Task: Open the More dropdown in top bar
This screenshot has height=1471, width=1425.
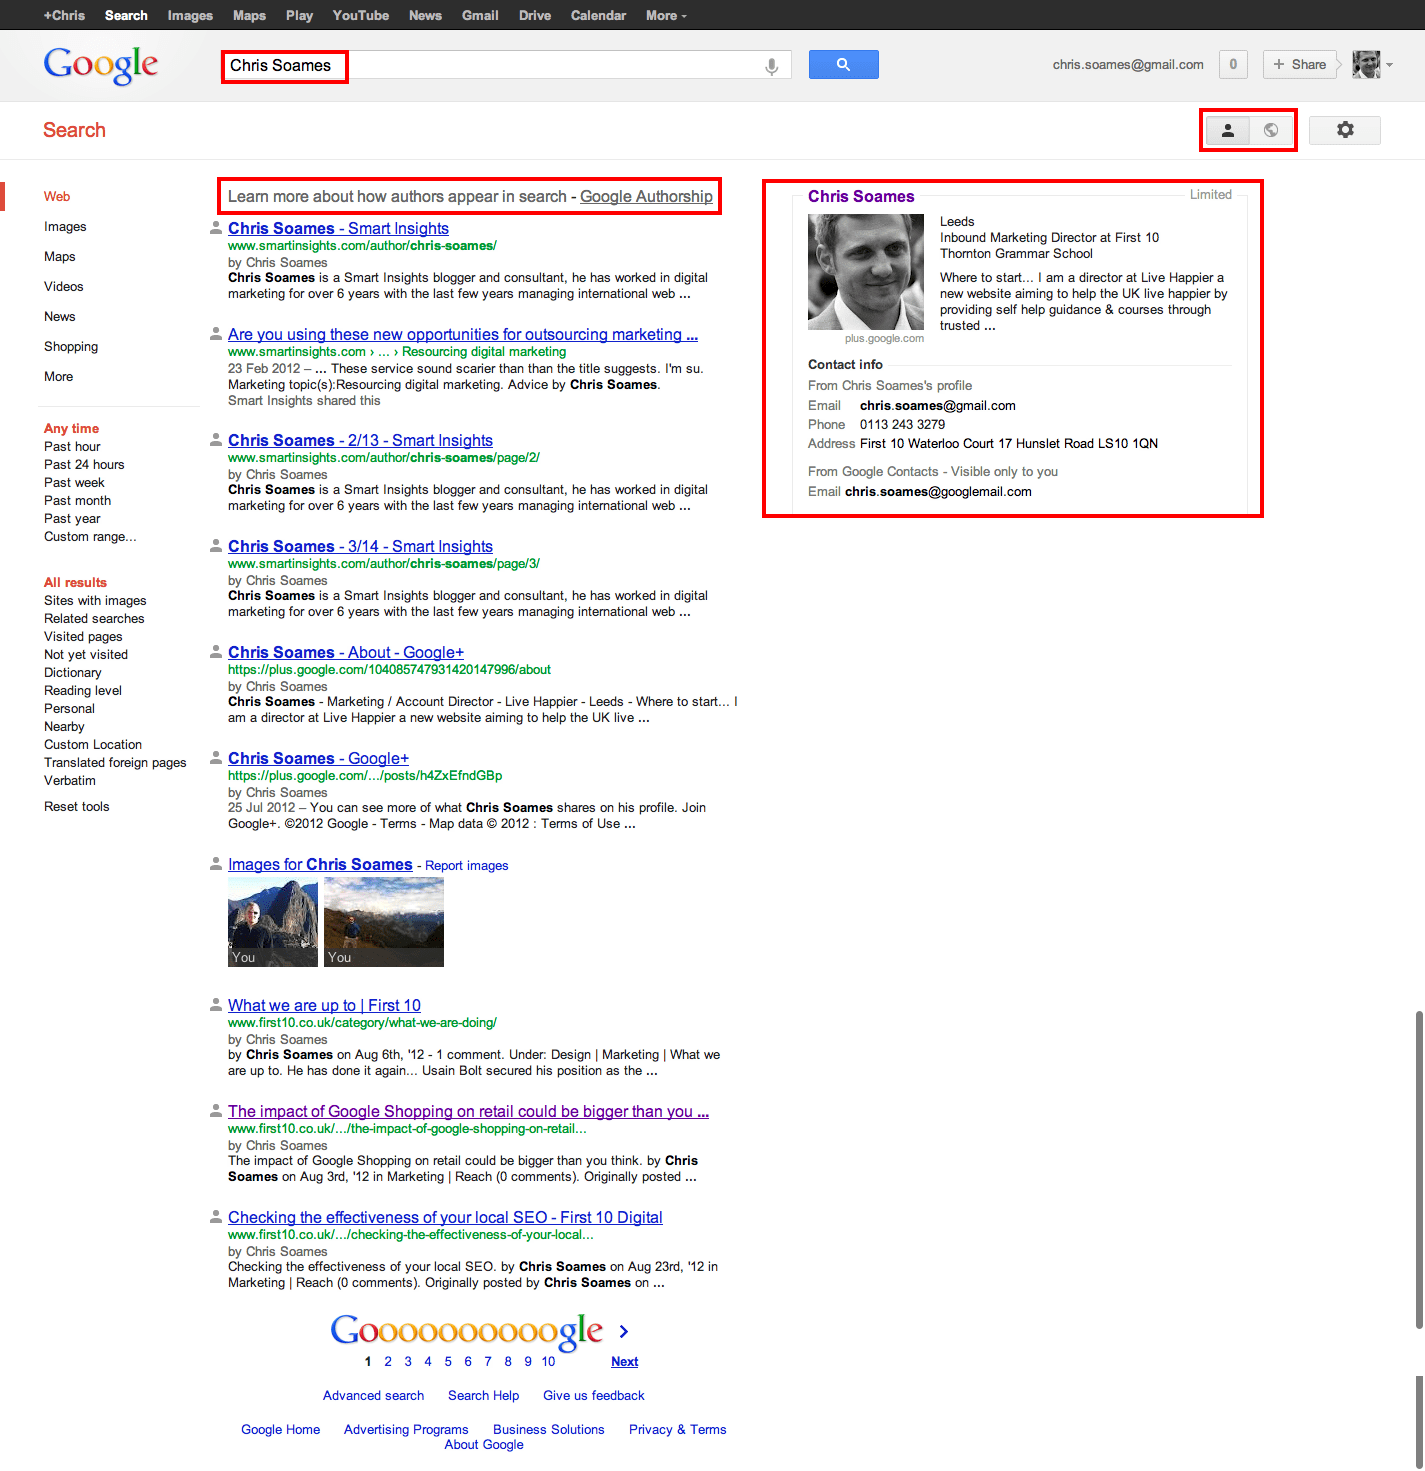Action: pyautogui.click(x=665, y=15)
